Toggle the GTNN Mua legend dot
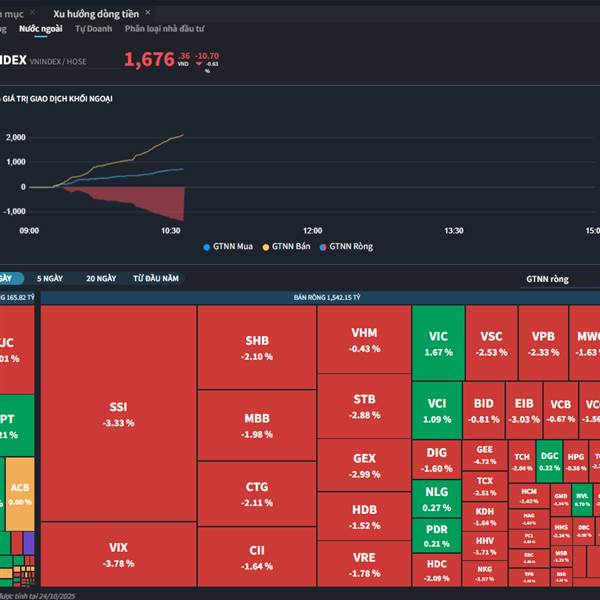600x600 pixels. pyautogui.click(x=206, y=247)
